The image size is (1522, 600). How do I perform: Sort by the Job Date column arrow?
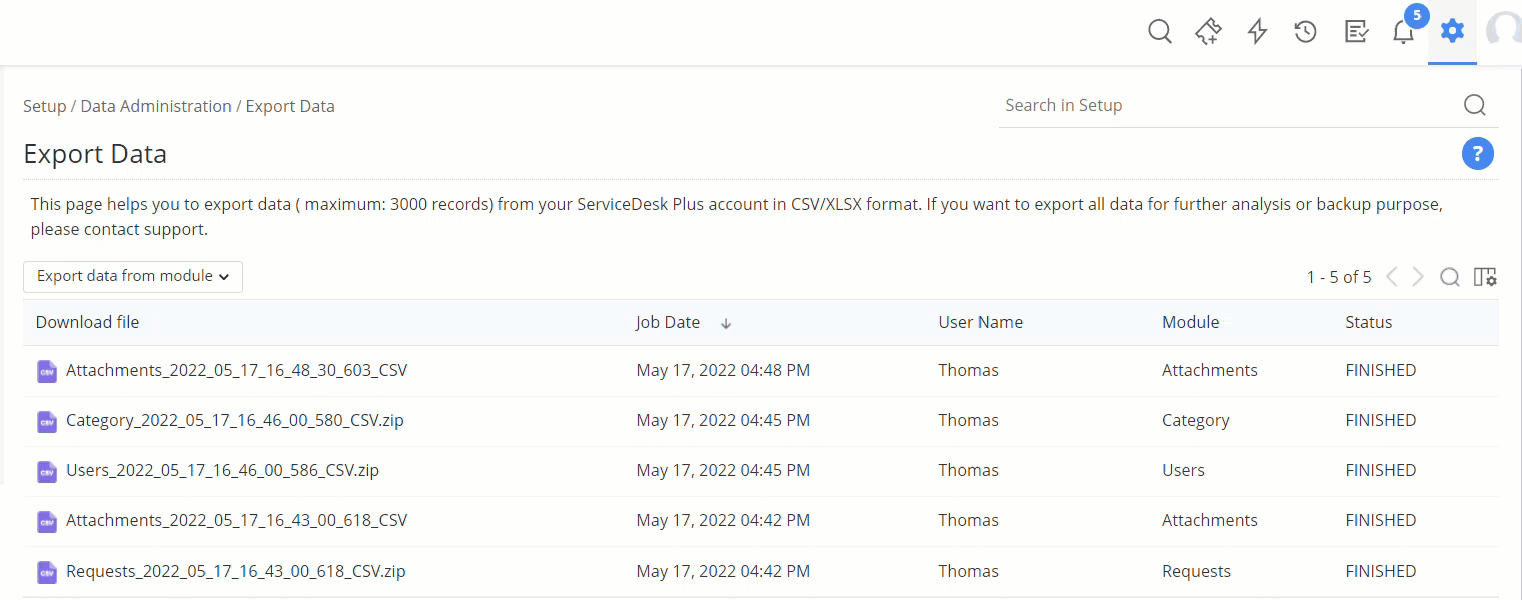[727, 323]
